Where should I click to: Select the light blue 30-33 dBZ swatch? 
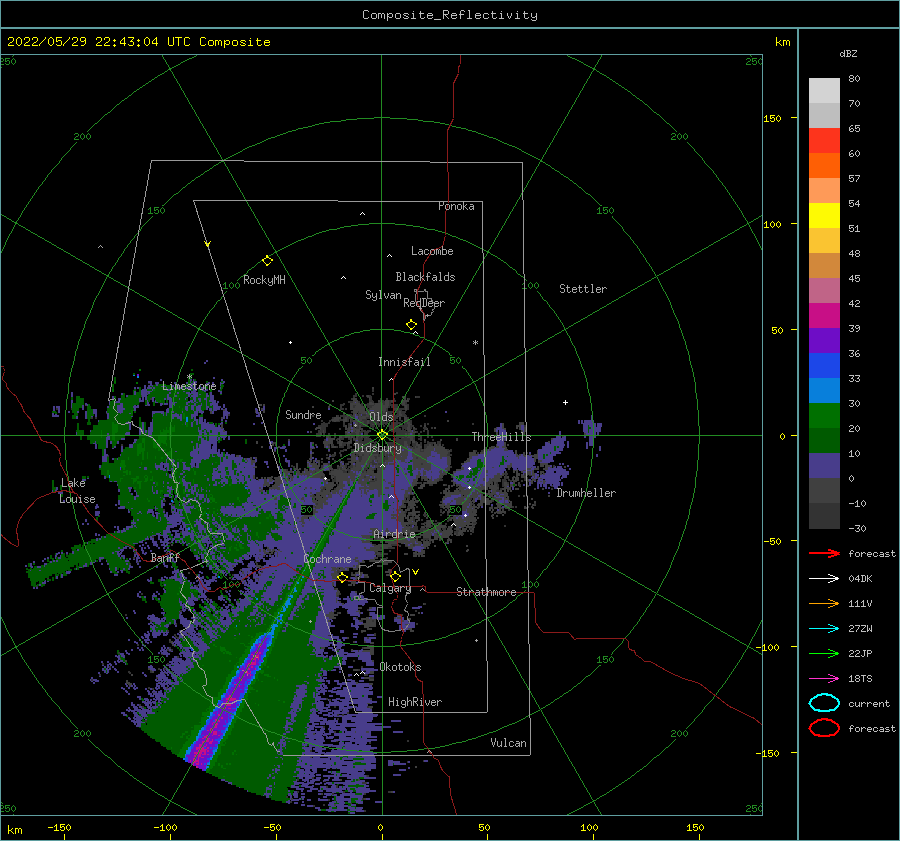pos(824,391)
